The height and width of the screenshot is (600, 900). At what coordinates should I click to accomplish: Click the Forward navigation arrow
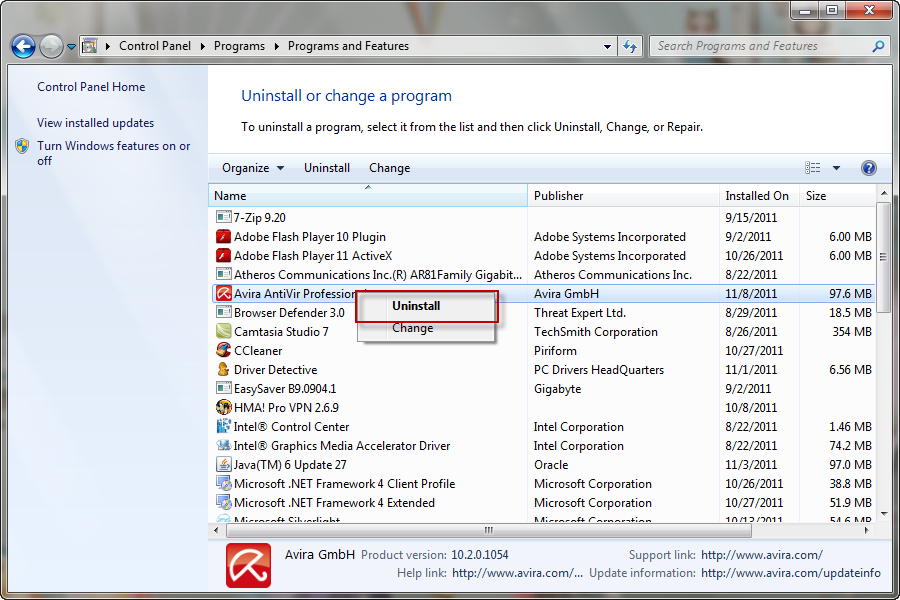(x=52, y=47)
